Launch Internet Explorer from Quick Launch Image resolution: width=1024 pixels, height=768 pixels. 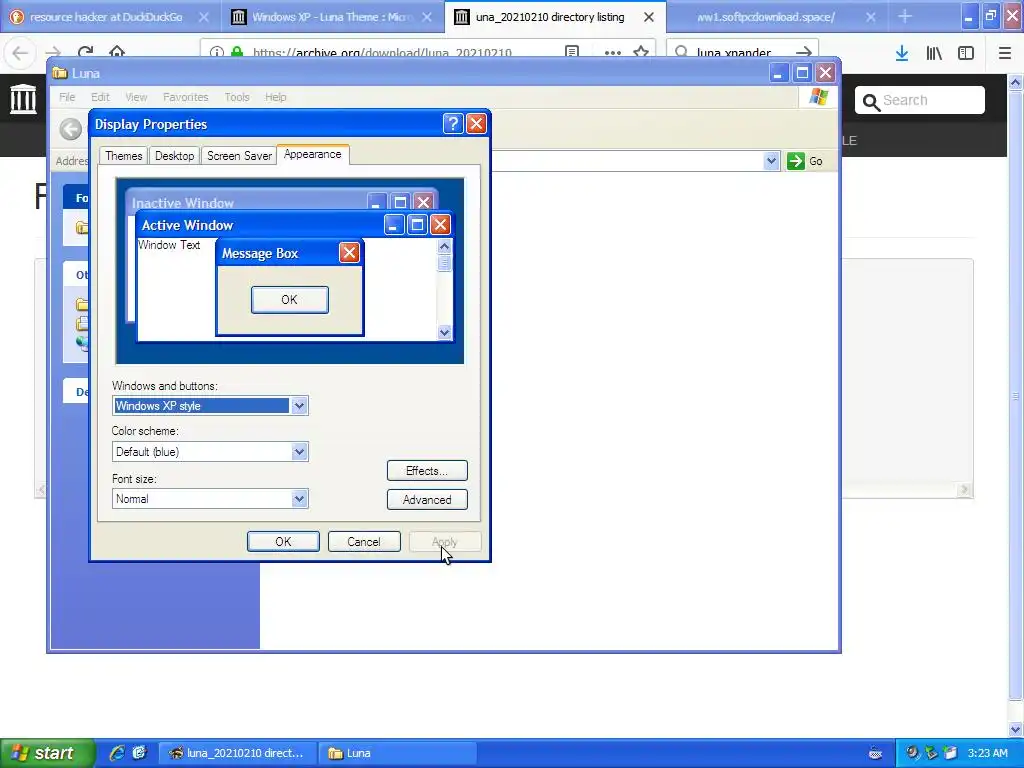117,753
